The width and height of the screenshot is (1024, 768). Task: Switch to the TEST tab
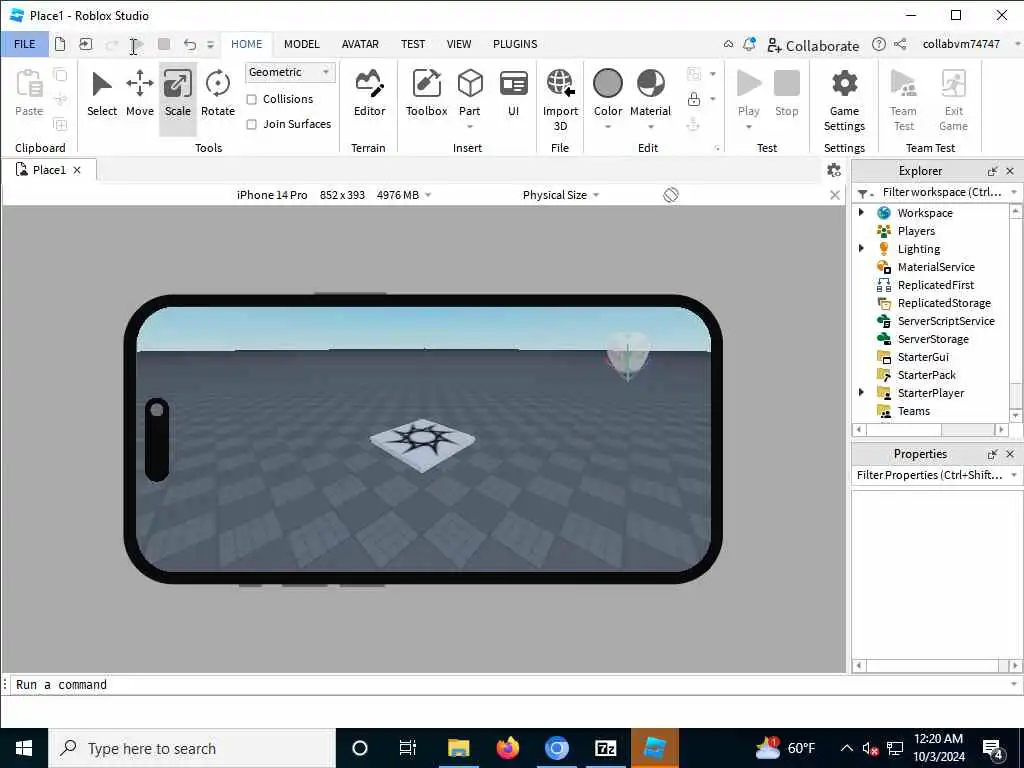413,44
